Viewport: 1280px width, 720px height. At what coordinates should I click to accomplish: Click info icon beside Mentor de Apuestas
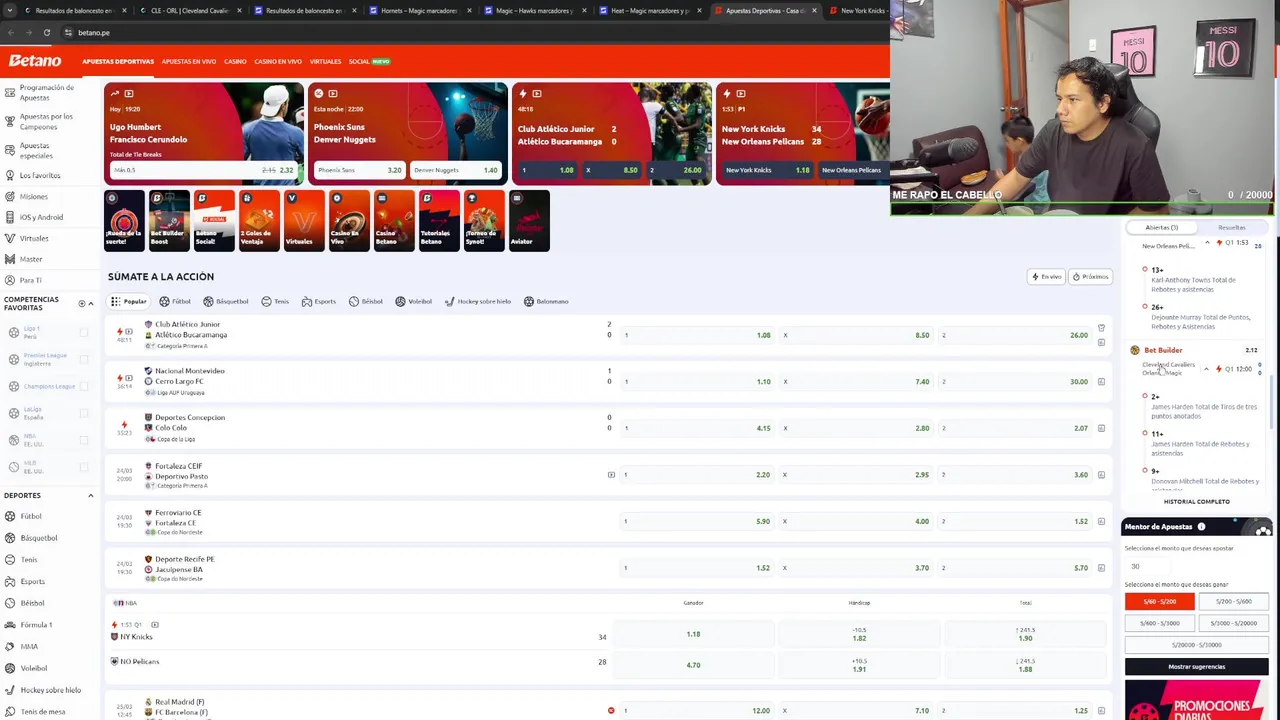(1201, 526)
